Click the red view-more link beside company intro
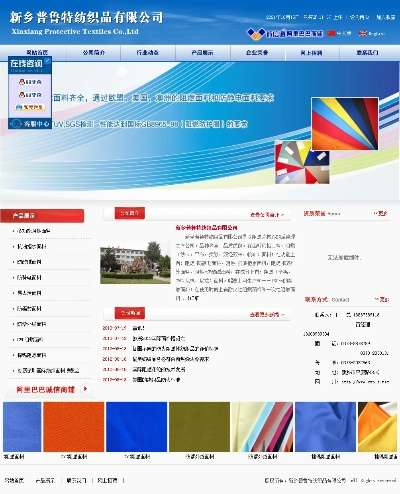Image resolution: width=400 pixels, height=494 pixels. (267, 215)
